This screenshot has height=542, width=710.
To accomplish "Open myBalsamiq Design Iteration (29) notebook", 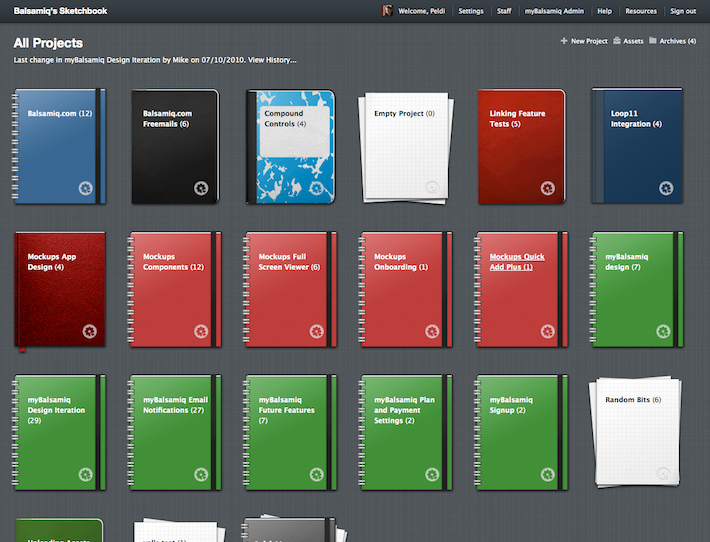I will point(59,432).
